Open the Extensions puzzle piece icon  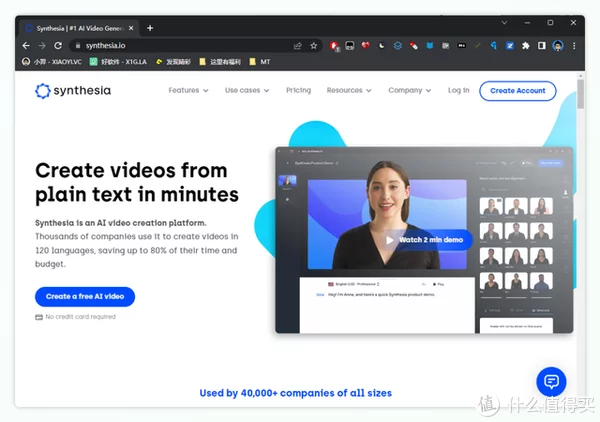tap(526, 46)
